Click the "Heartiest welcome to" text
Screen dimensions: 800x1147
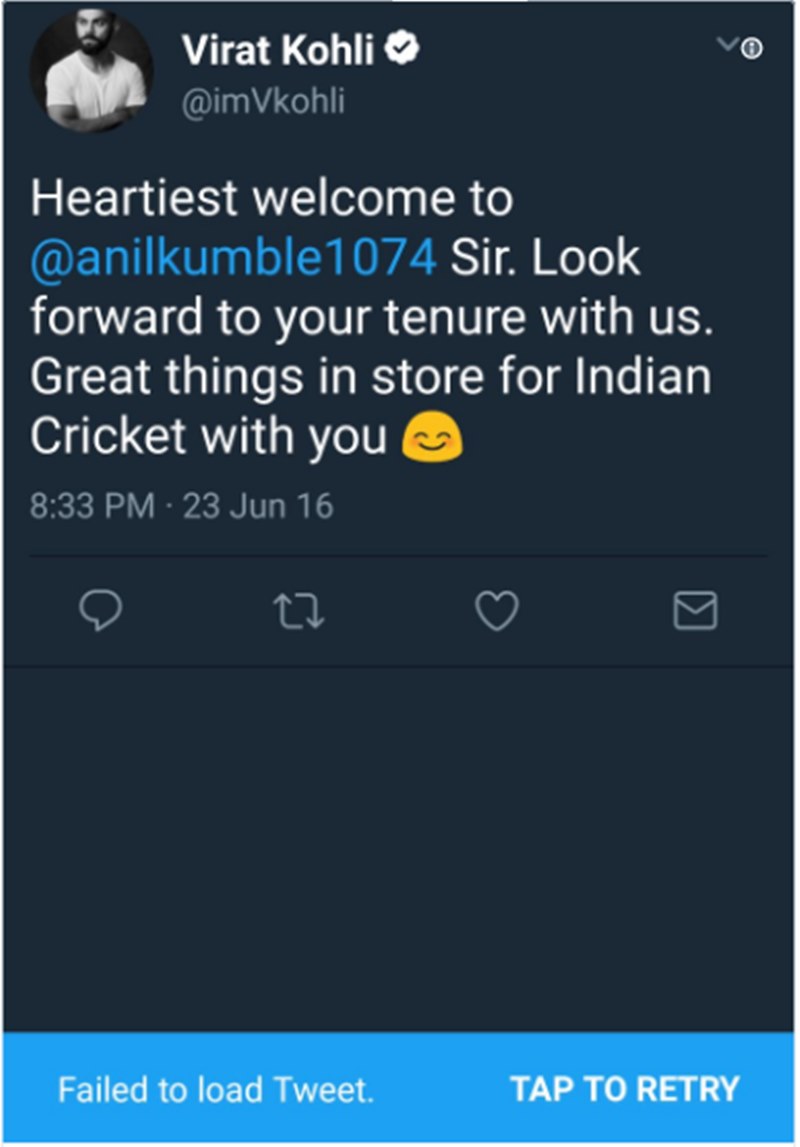click(x=271, y=198)
